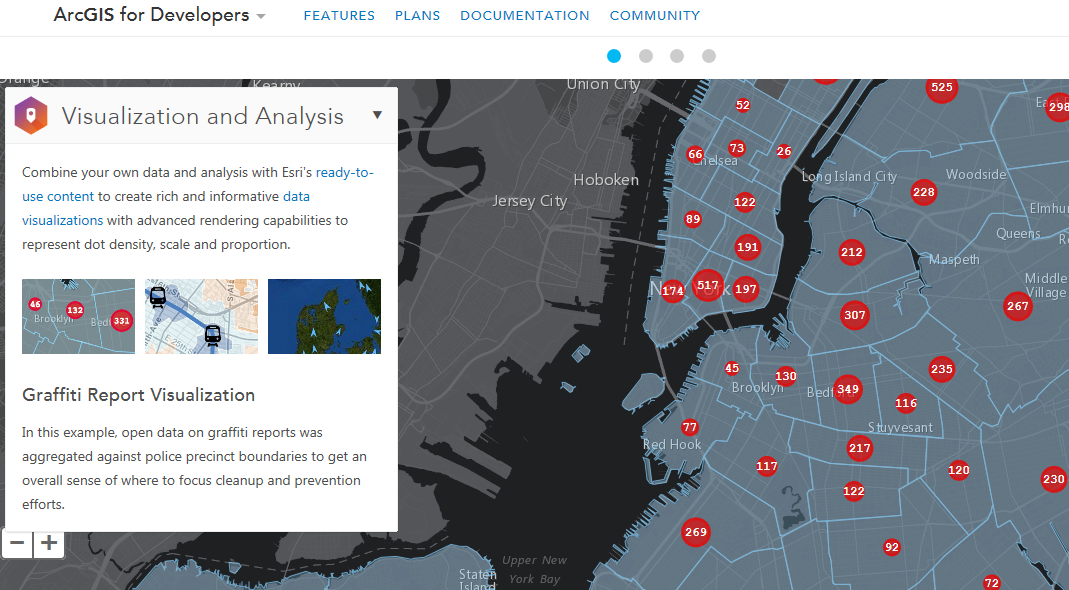Screen dimensions: 1069x590
Task: Click the 212 cluster marker
Action: tap(852, 252)
